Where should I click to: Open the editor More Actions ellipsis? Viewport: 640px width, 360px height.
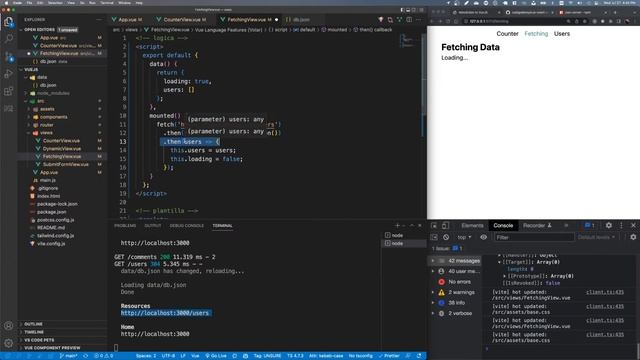pos(419,20)
